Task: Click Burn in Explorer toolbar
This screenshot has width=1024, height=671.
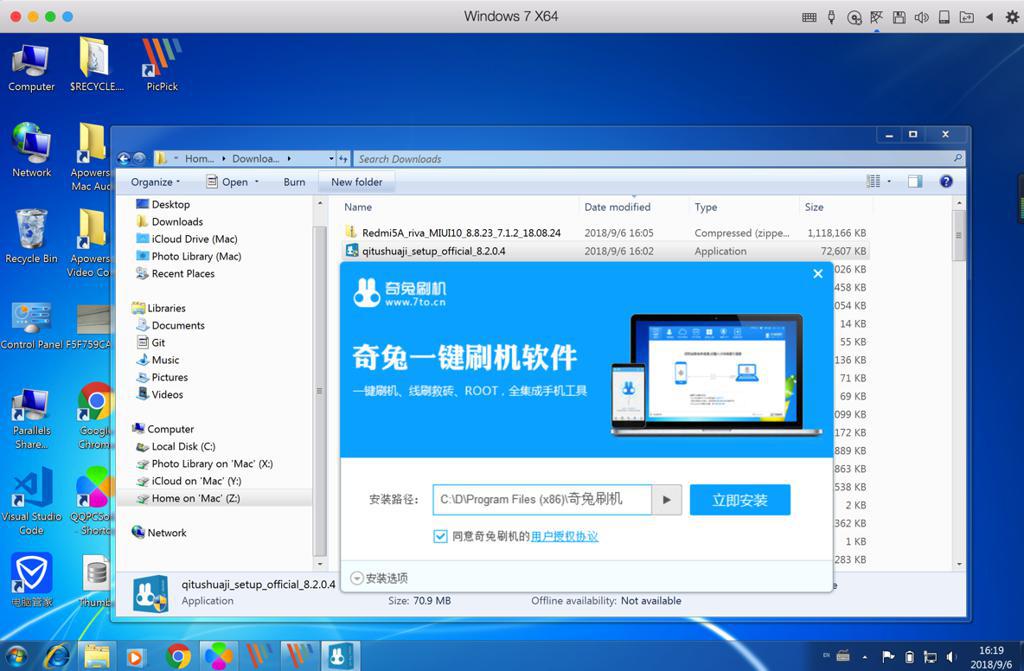Action: click(294, 182)
